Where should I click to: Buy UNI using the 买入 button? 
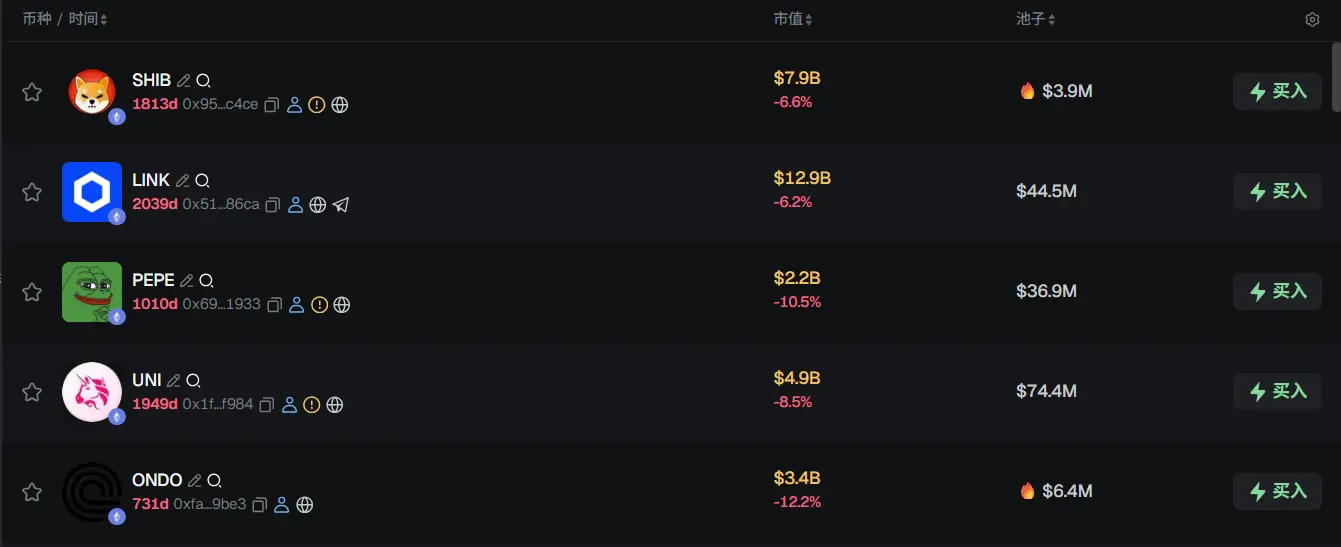tap(1277, 392)
